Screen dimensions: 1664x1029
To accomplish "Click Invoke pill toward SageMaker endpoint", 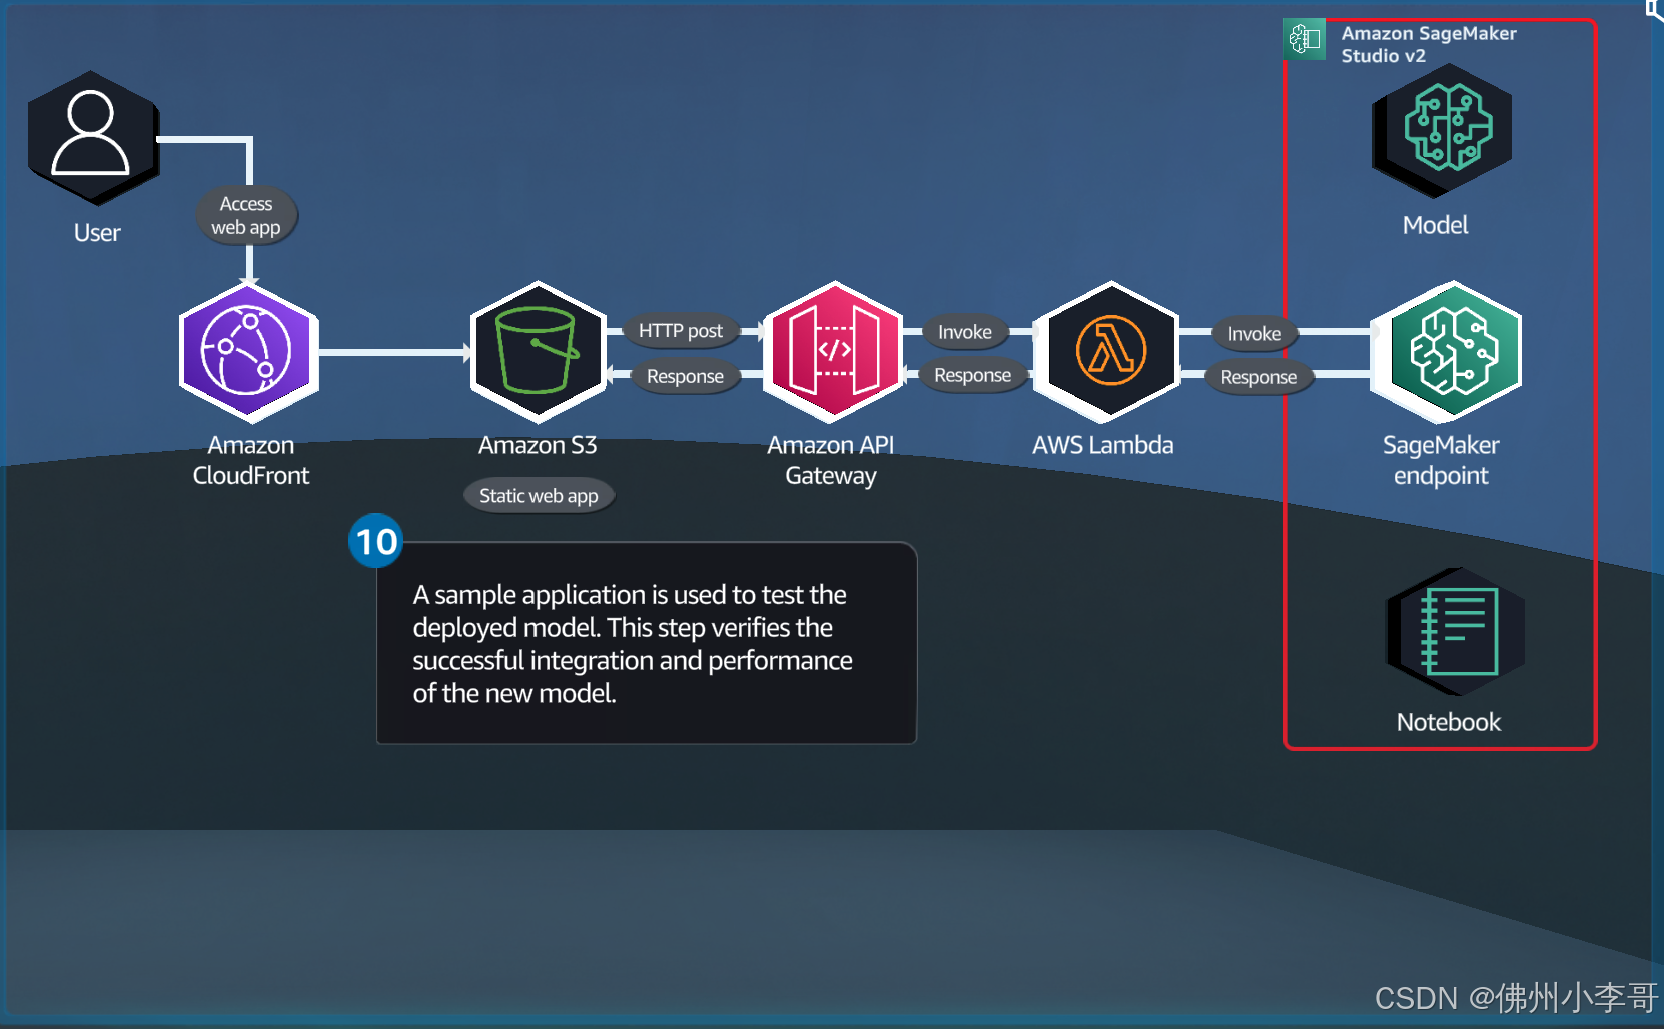I will [1254, 334].
